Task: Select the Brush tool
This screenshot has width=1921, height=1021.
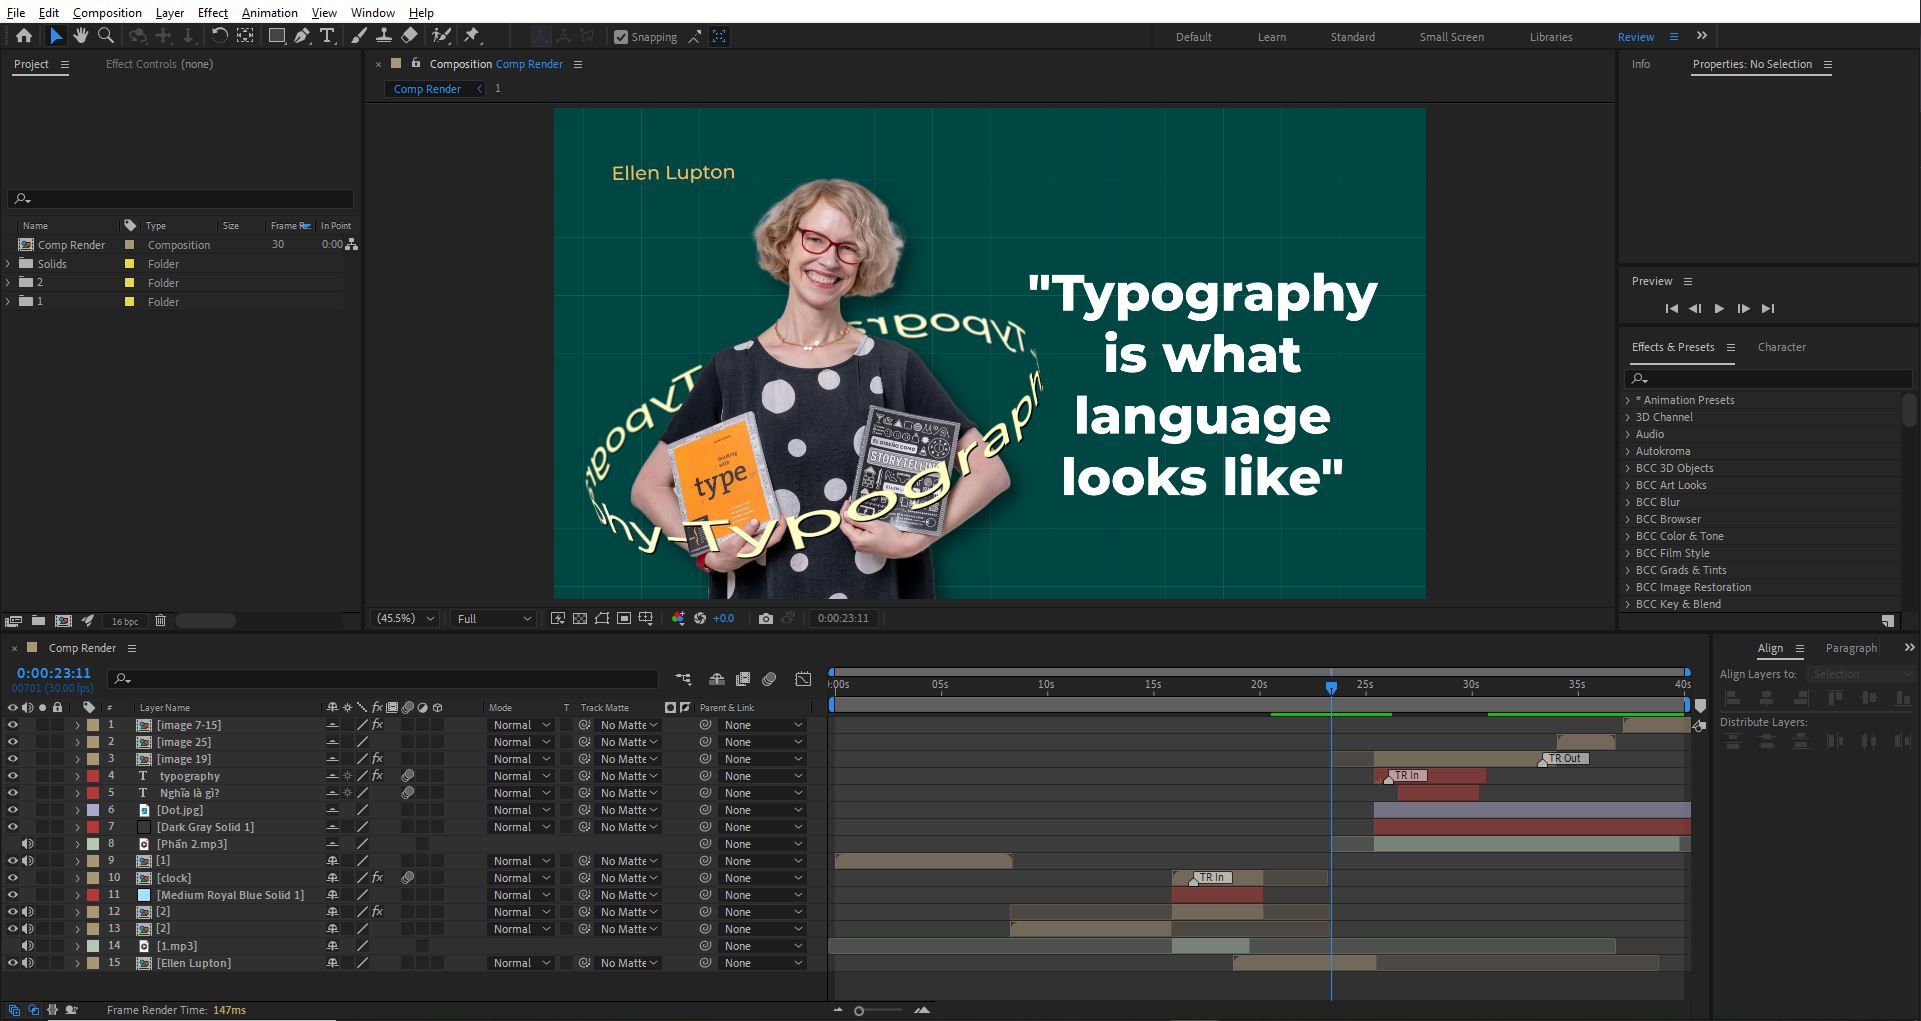Action: pos(359,36)
